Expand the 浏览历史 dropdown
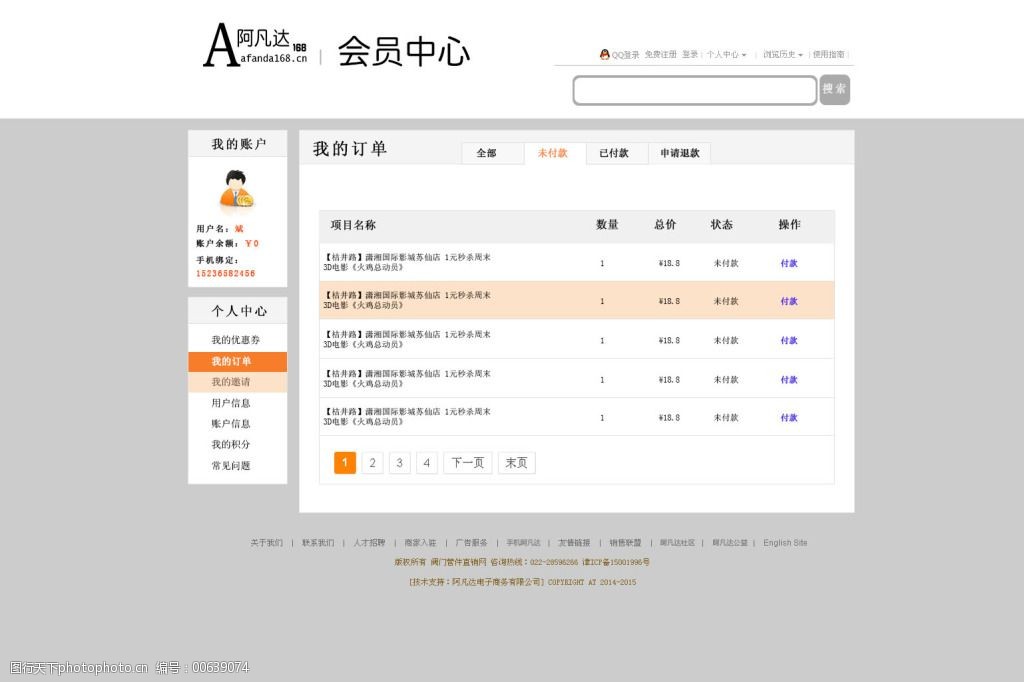 [779, 54]
